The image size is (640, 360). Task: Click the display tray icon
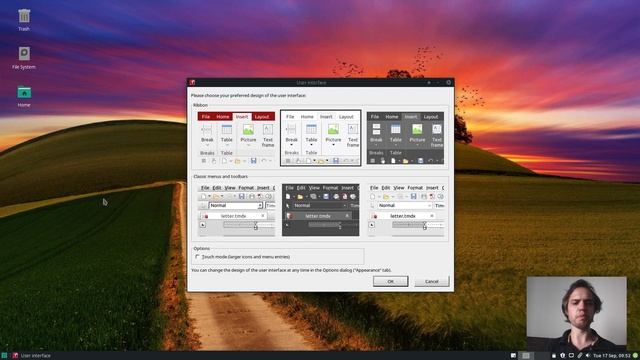click(571, 356)
